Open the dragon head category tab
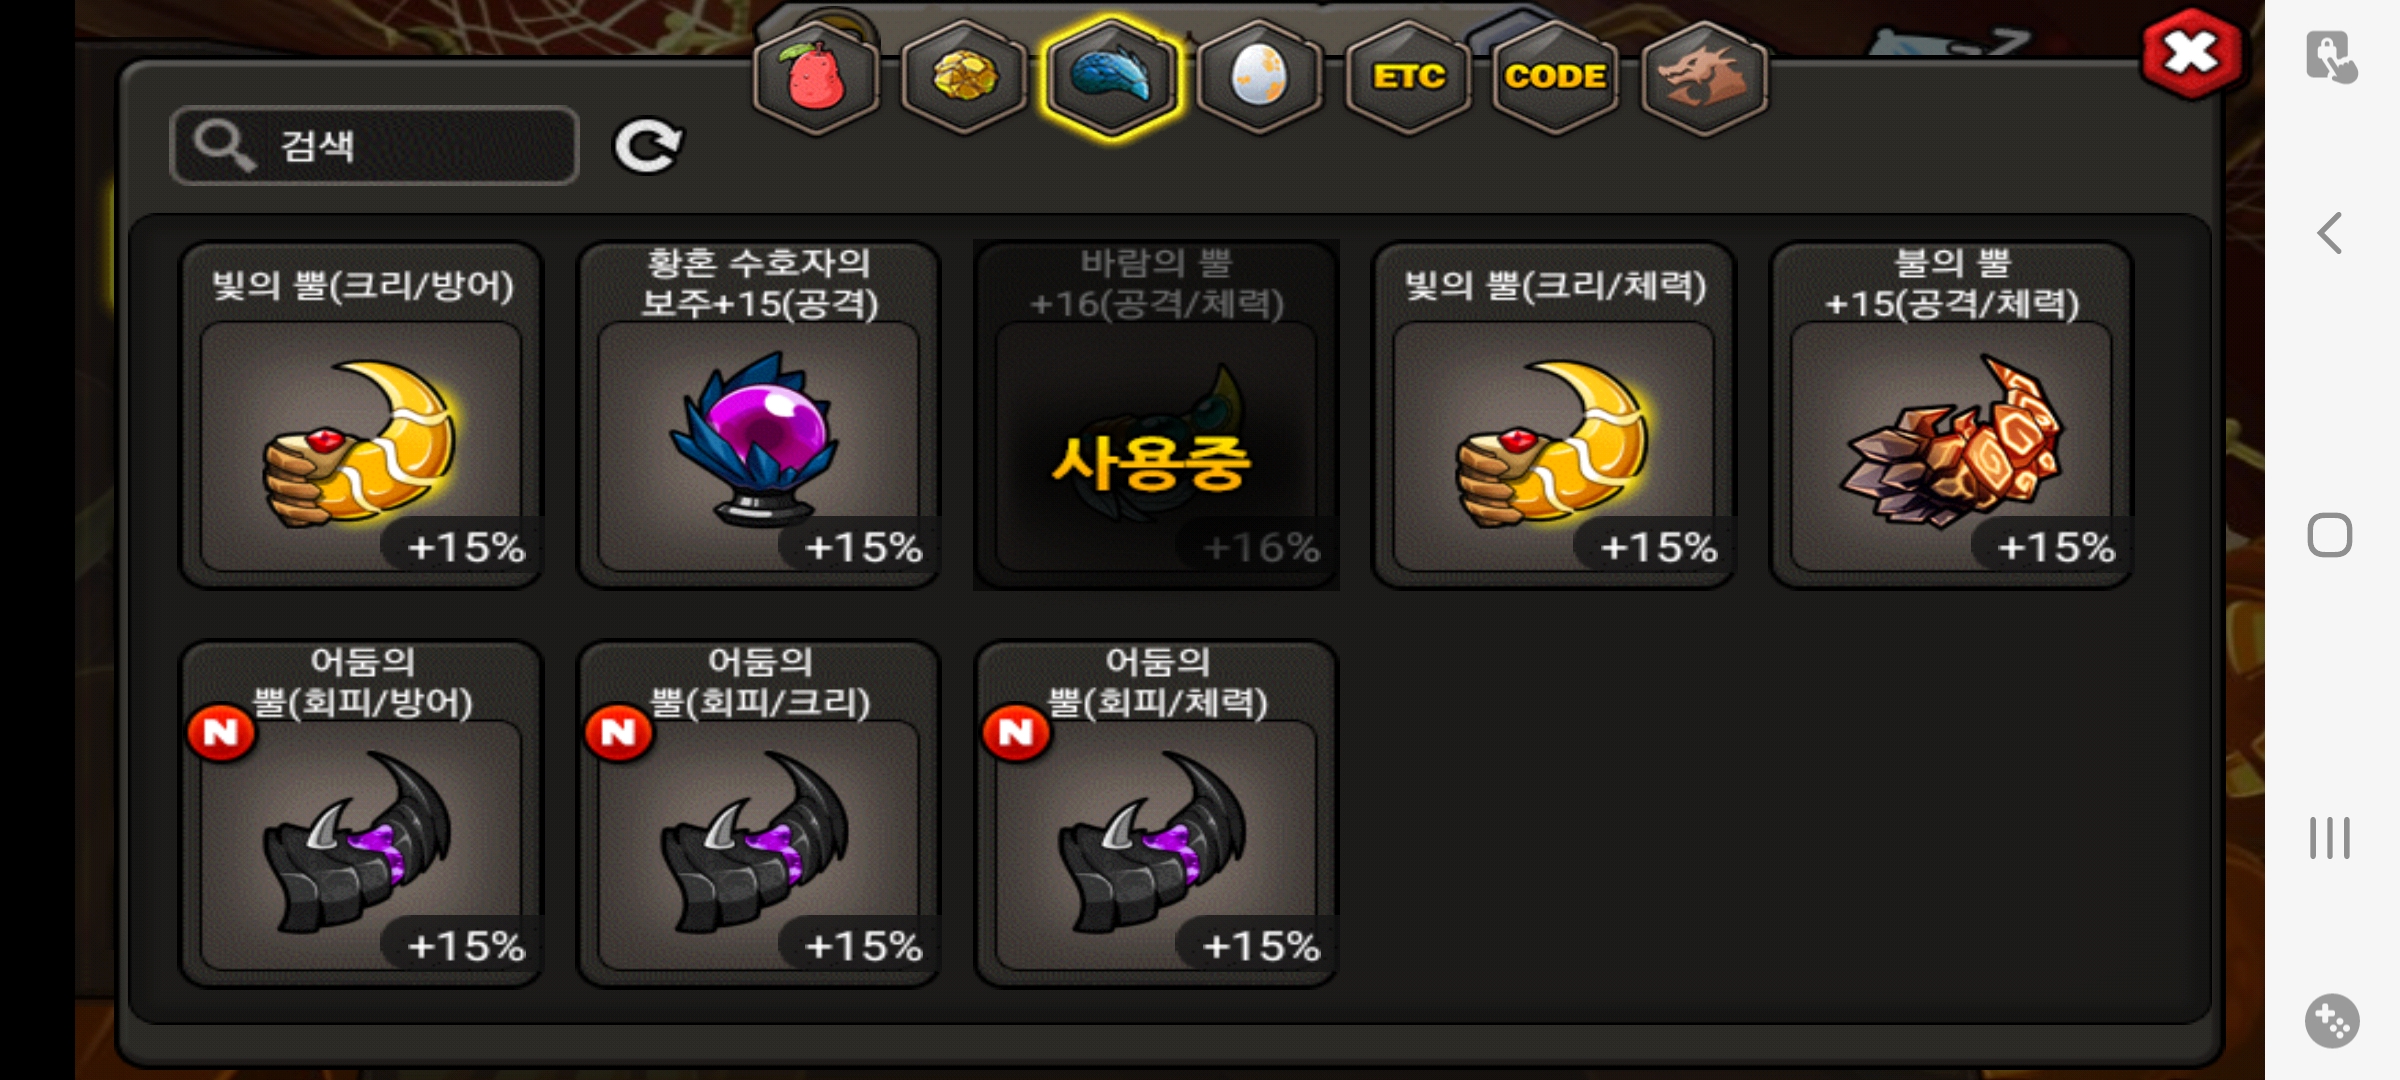This screenshot has width=2400, height=1080. (x=1704, y=77)
